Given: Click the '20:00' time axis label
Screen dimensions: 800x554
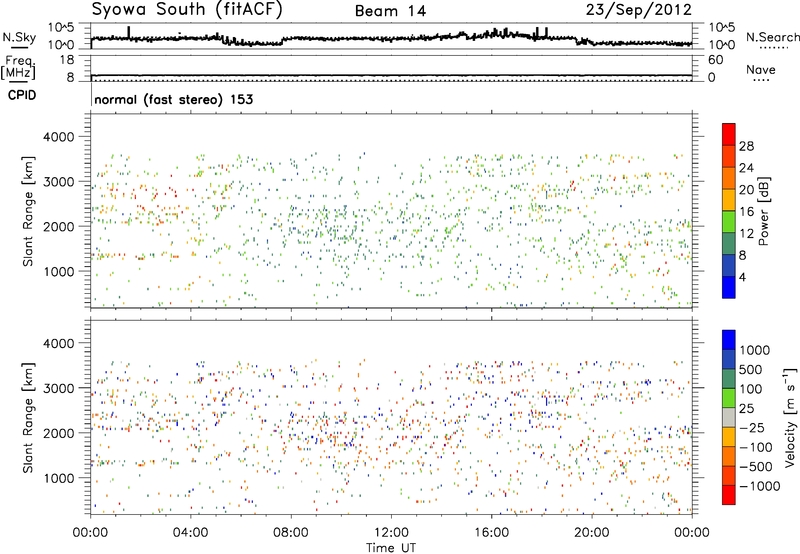Looking at the screenshot, I should pos(592,533).
